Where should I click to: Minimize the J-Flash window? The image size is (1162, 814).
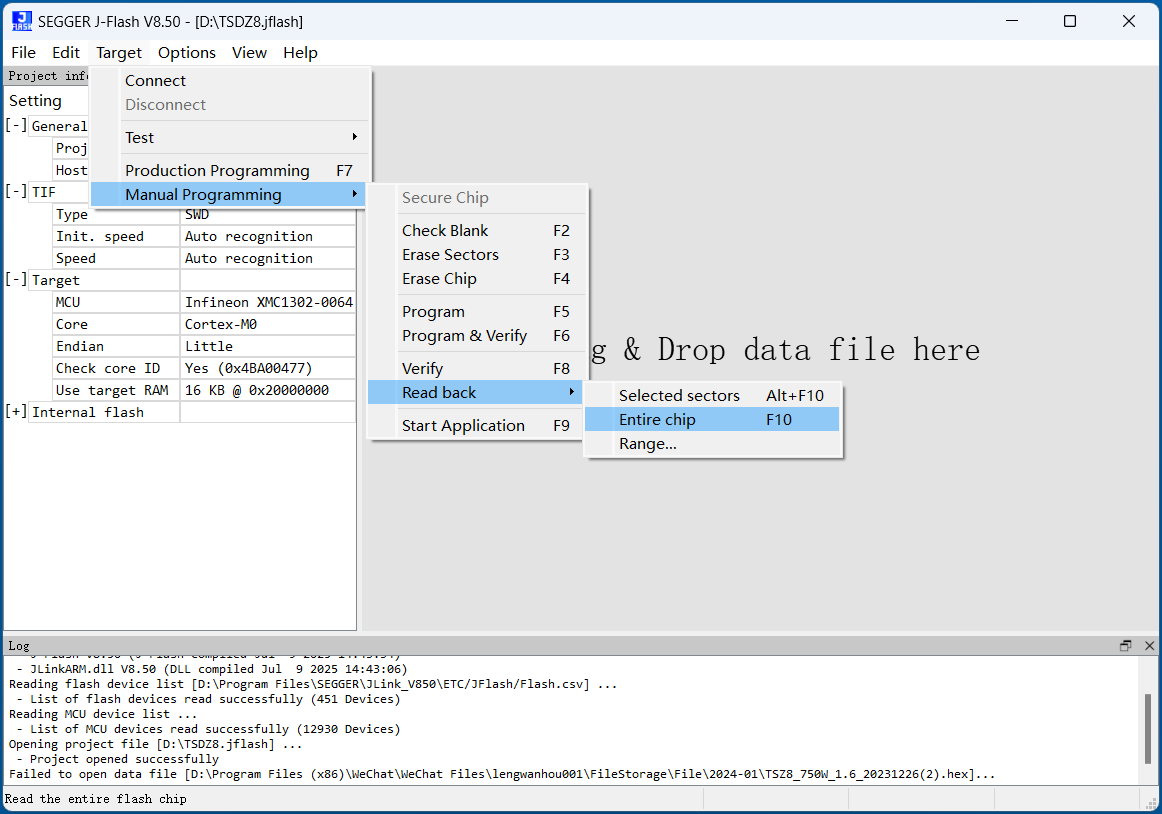pyautogui.click(x=1012, y=21)
